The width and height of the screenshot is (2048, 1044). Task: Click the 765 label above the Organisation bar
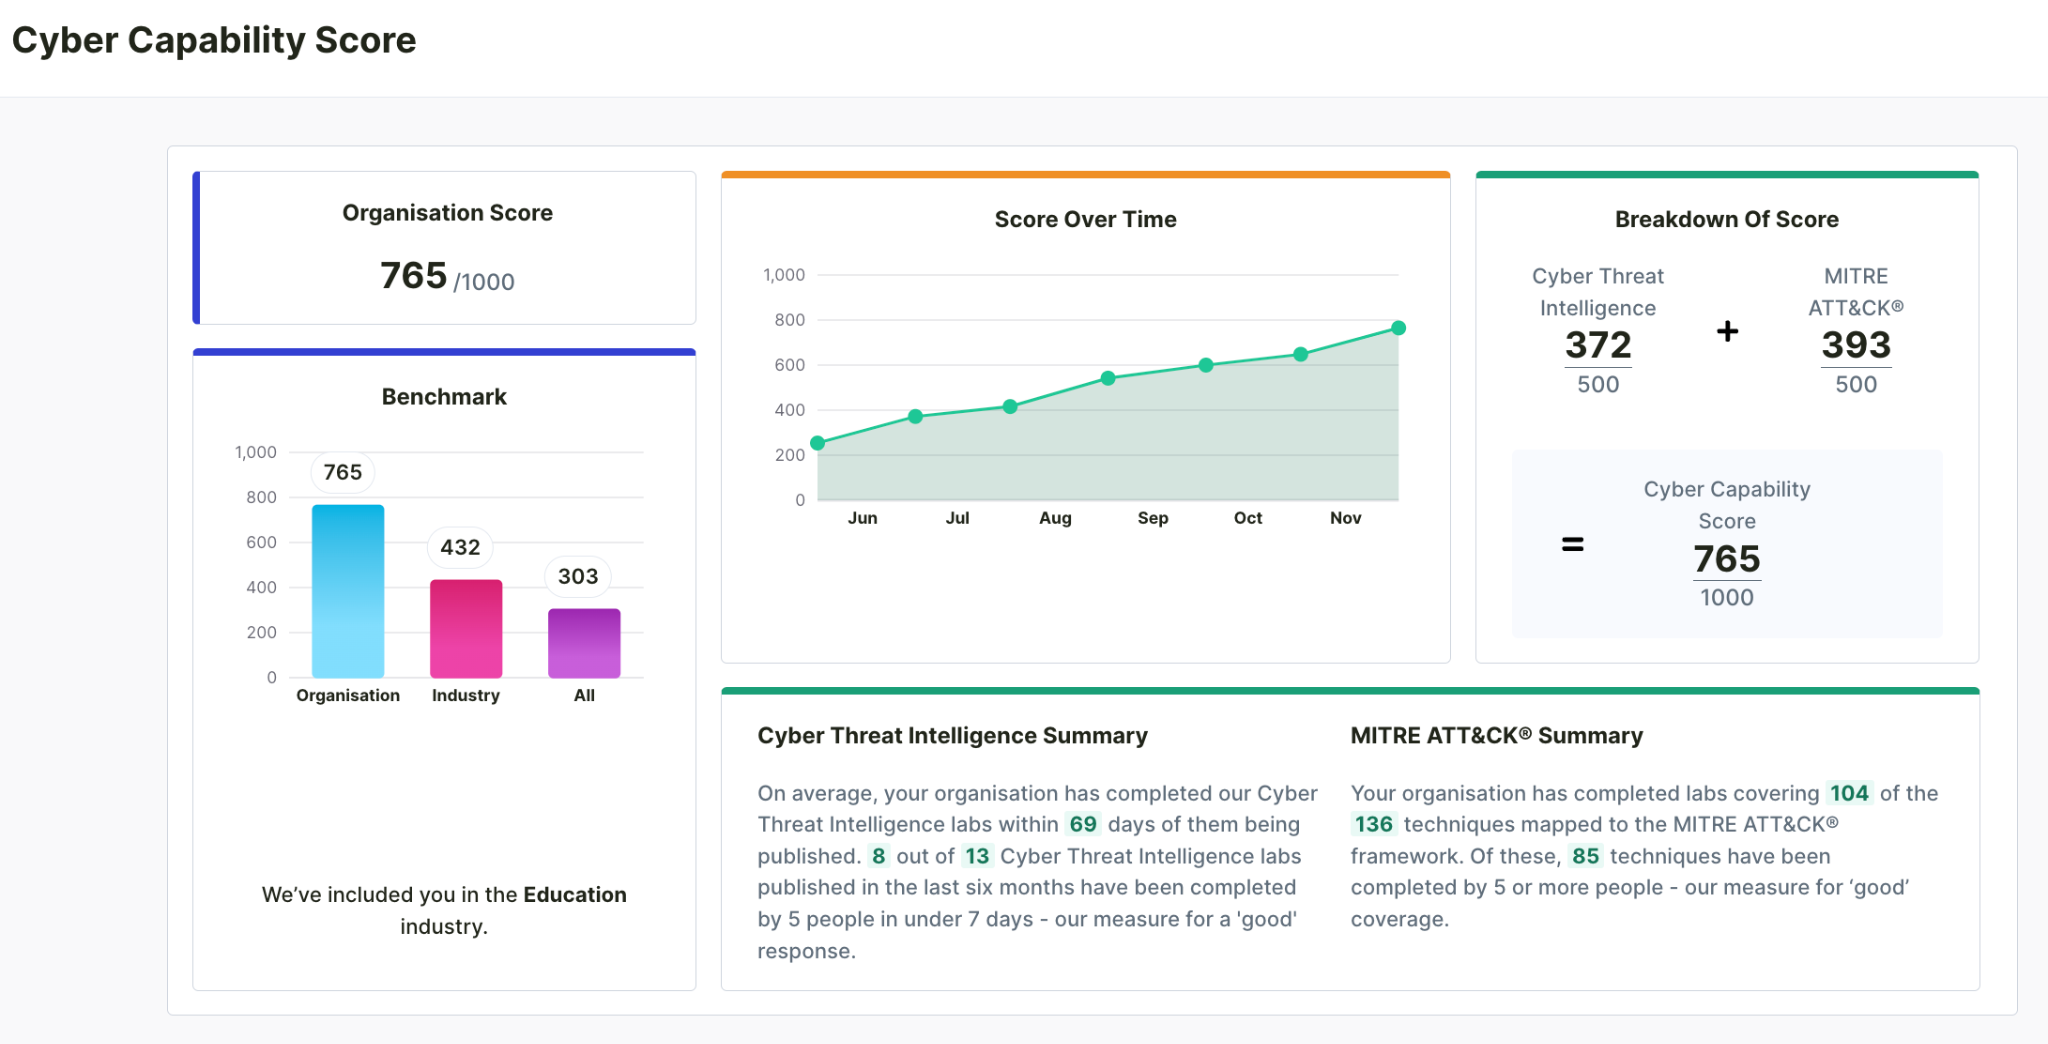click(343, 472)
